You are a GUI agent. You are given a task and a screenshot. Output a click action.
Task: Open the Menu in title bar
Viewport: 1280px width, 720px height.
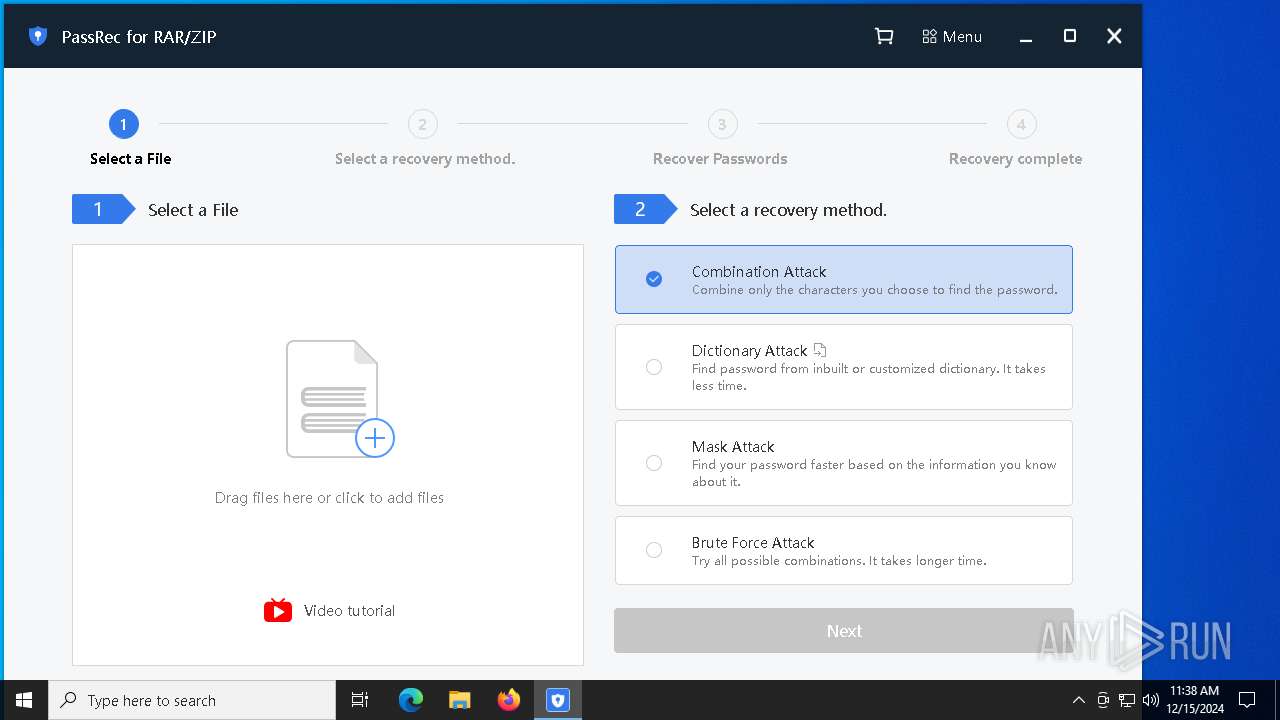952,36
